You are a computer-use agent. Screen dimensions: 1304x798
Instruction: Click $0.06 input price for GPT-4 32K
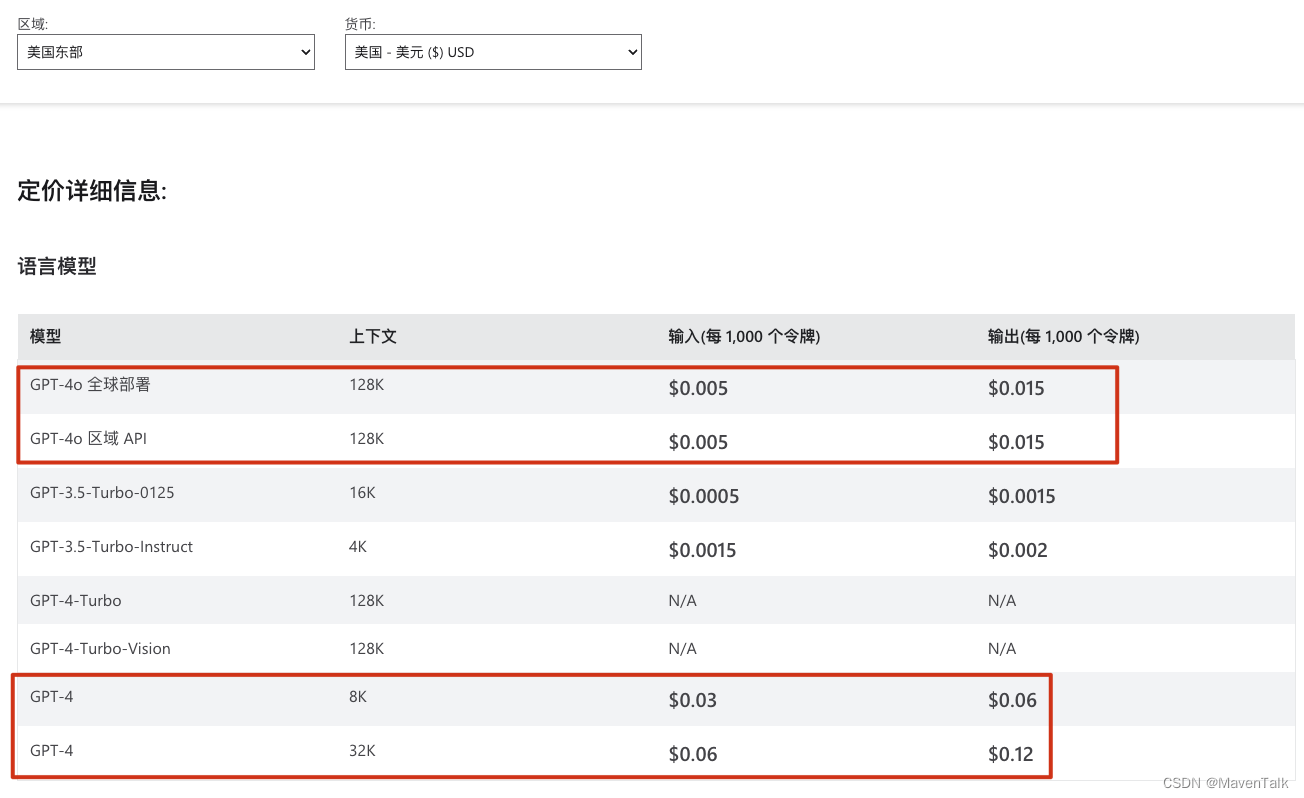pyautogui.click(x=693, y=754)
